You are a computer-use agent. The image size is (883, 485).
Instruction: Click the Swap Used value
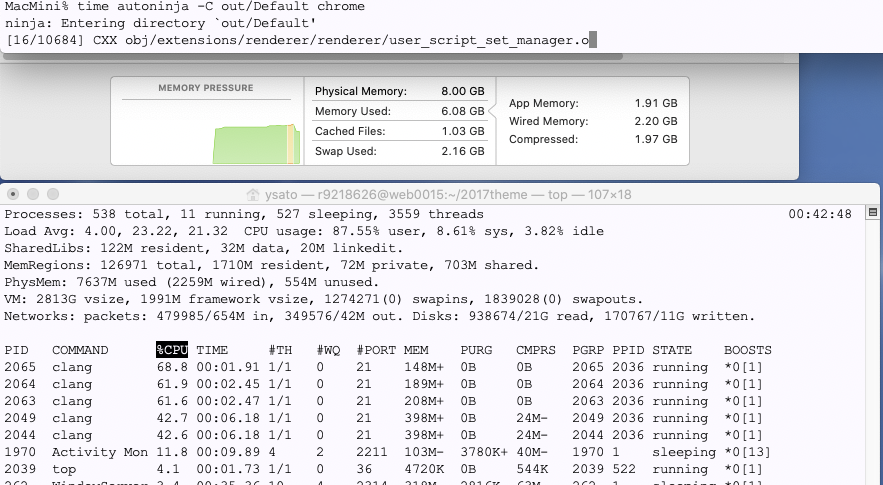tap(463, 151)
